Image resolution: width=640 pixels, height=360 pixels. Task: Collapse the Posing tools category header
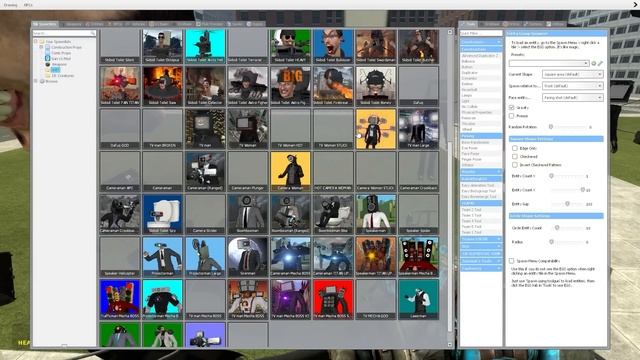(481, 136)
